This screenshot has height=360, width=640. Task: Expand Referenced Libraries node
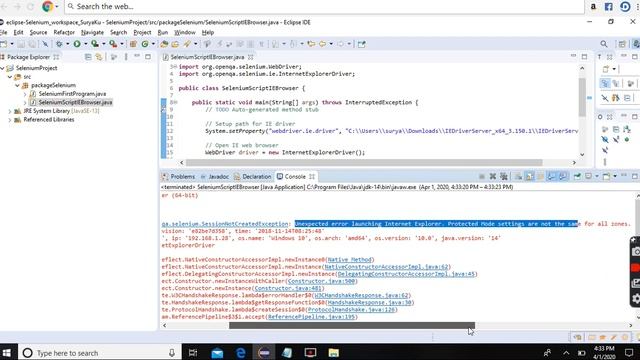pyautogui.click(x=10, y=120)
